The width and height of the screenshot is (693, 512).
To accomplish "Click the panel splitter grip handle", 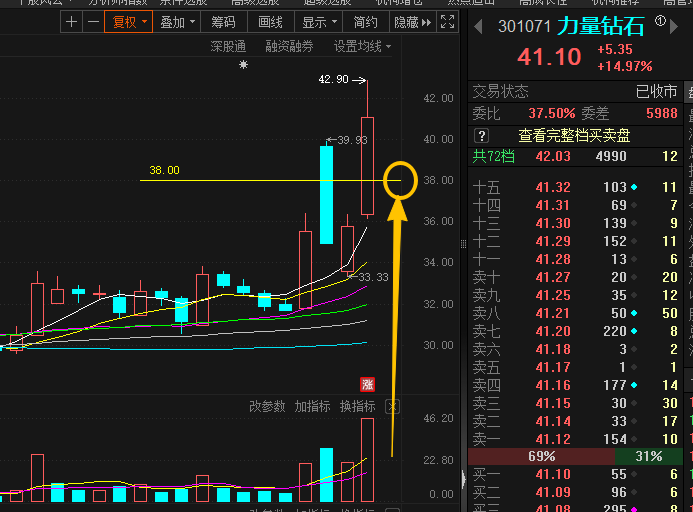I will click(463, 244).
